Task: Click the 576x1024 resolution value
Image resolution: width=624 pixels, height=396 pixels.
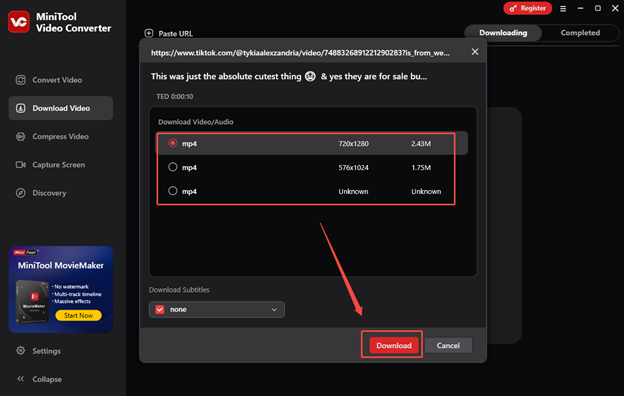Action: point(353,168)
